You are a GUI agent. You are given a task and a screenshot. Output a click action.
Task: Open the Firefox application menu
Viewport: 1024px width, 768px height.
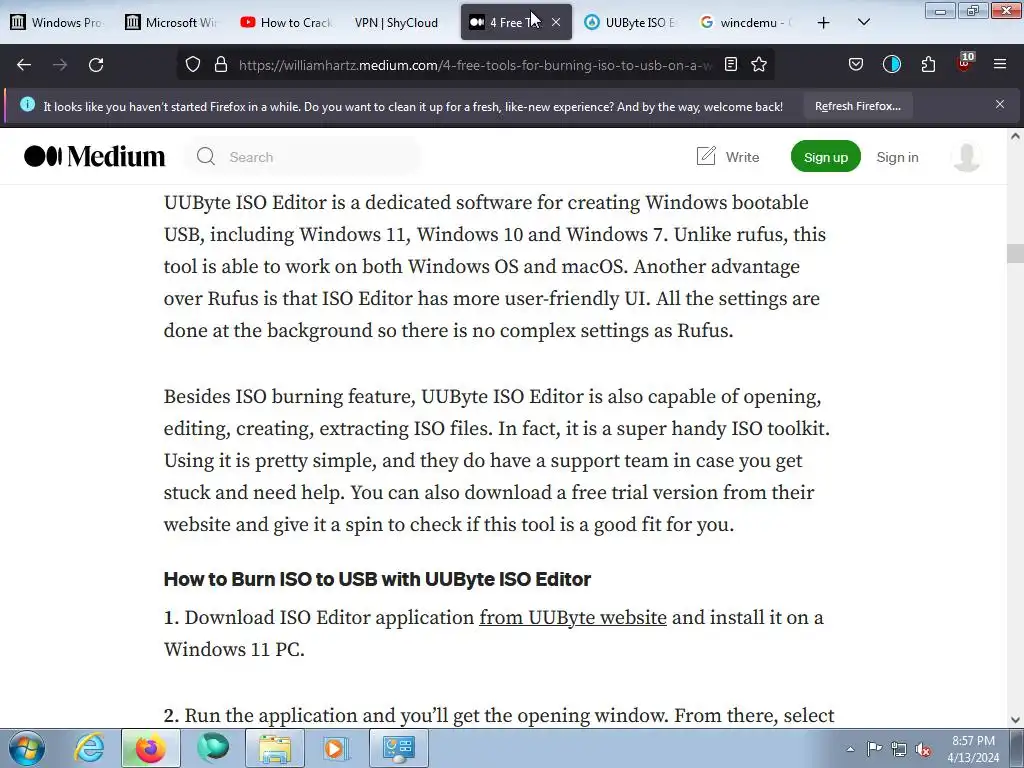pyautogui.click(x=1000, y=64)
